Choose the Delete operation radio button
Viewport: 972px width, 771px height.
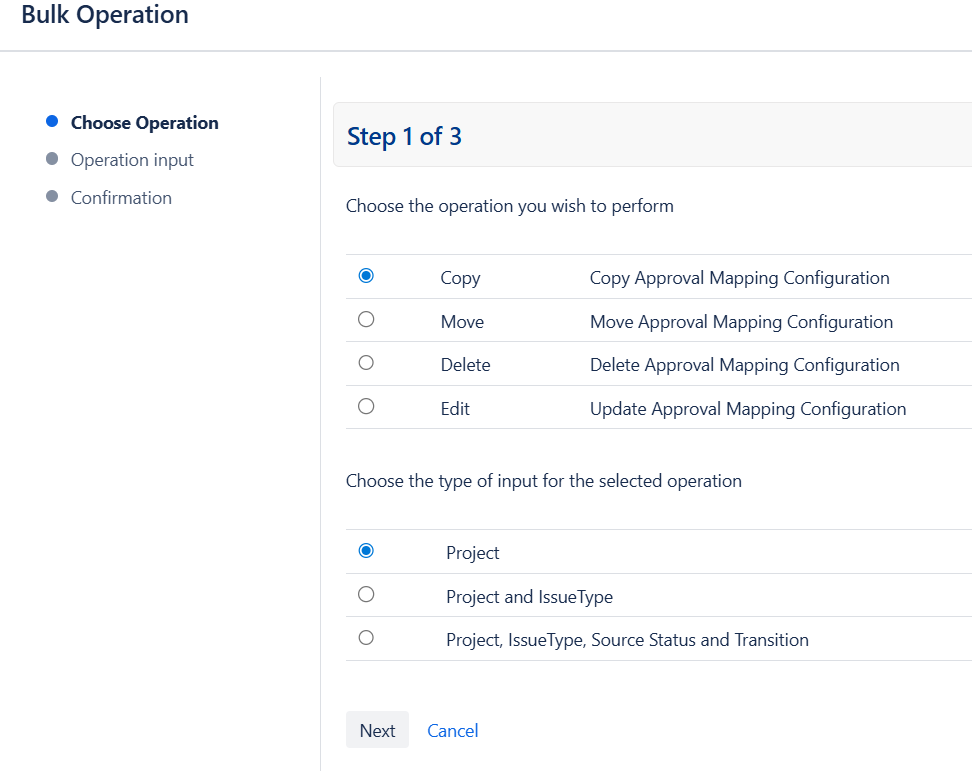click(x=366, y=363)
